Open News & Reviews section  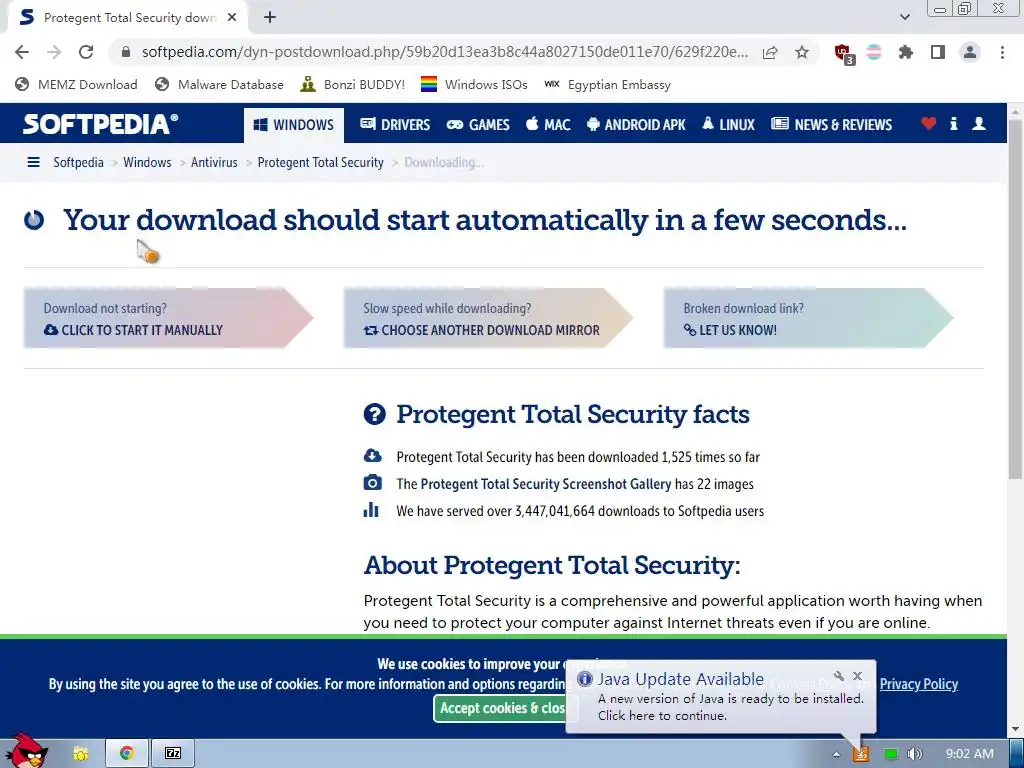(x=831, y=125)
